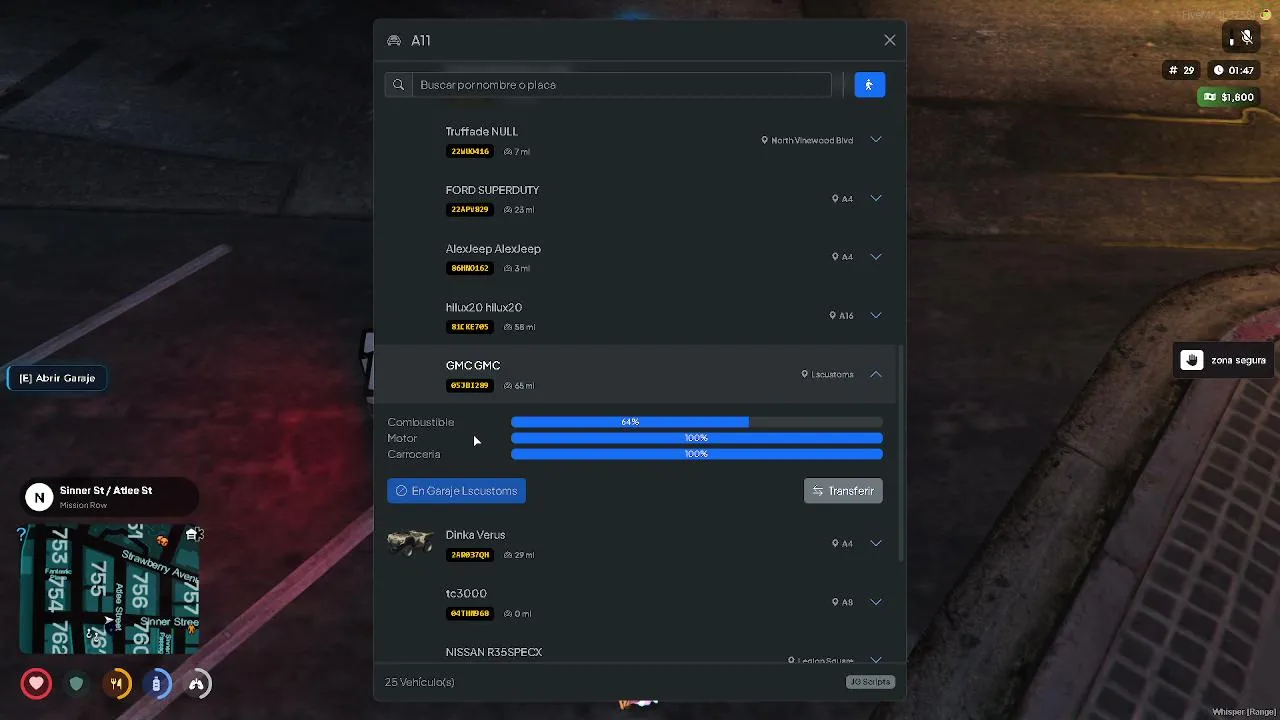Expand the NISSAN R35SPECX vehicle row
Viewport: 1280px width, 720px height.
click(x=876, y=659)
